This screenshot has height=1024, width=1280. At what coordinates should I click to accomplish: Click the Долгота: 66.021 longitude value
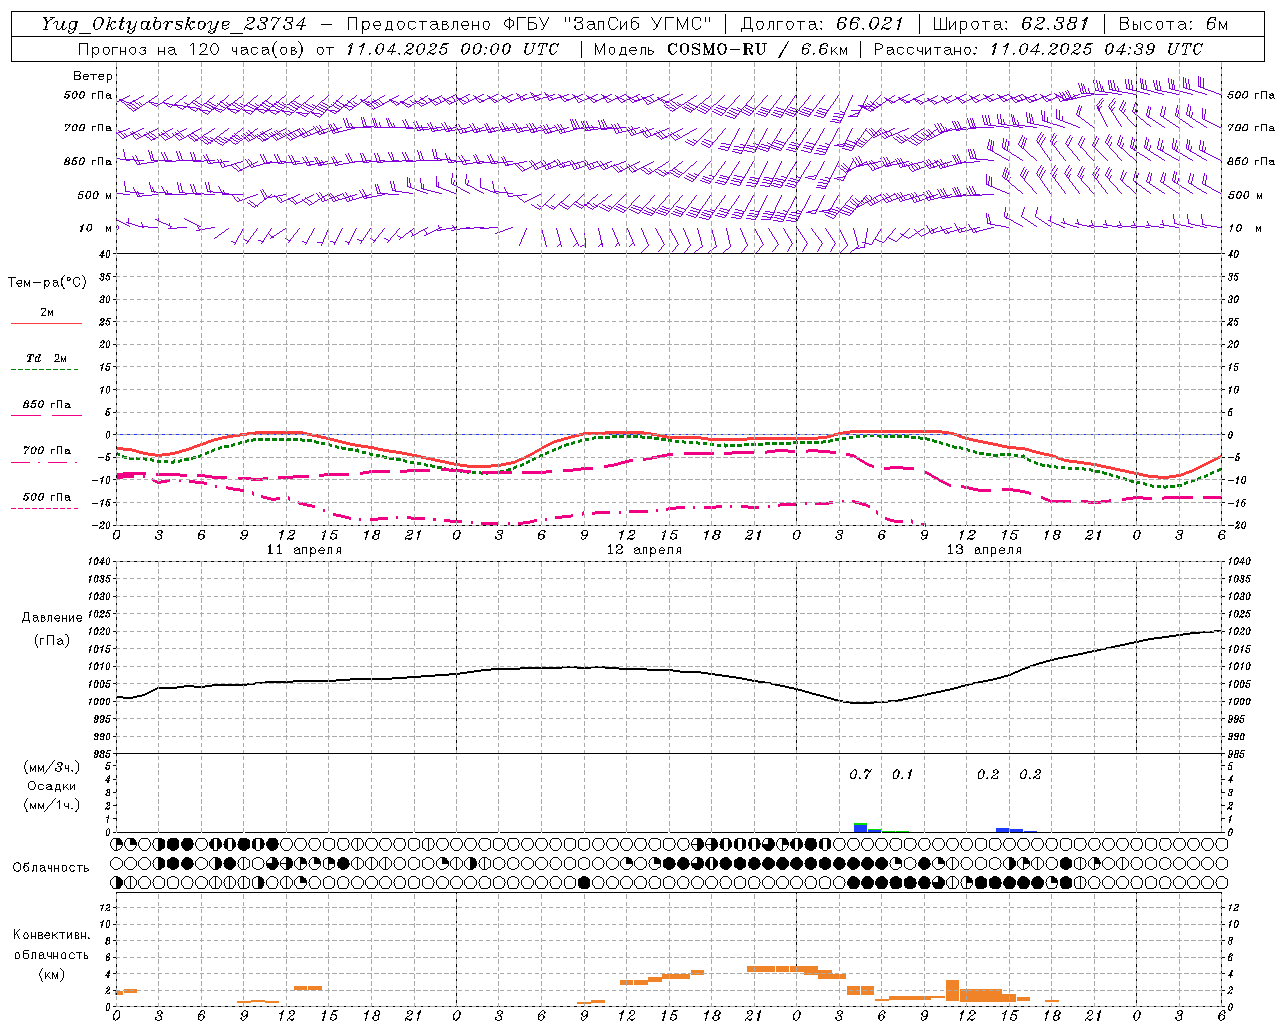click(x=822, y=24)
